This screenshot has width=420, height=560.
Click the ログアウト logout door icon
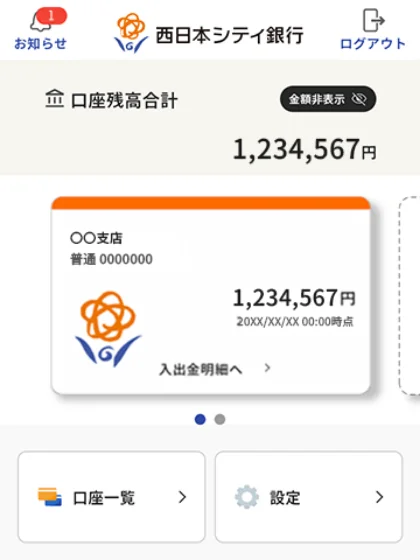click(x=374, y=20)
